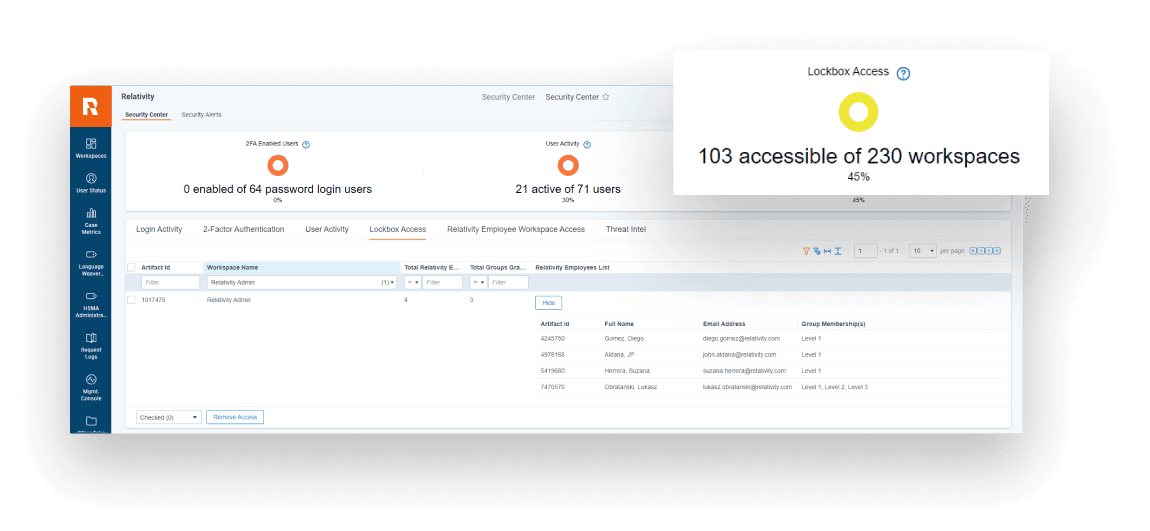Go to the next page of results
Viewport: 1150px width, 531px height.
(x=989, y=251)
